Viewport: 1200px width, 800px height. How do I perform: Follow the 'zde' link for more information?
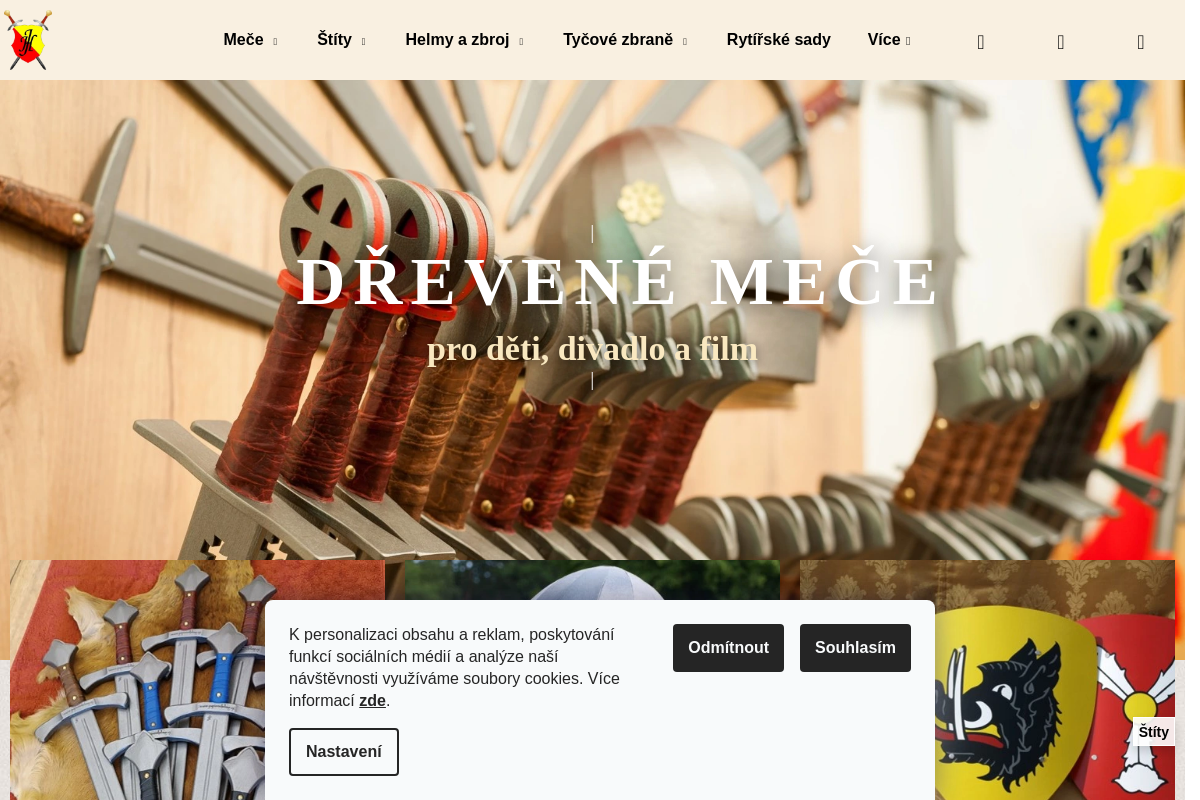click(x=372, y=700)
